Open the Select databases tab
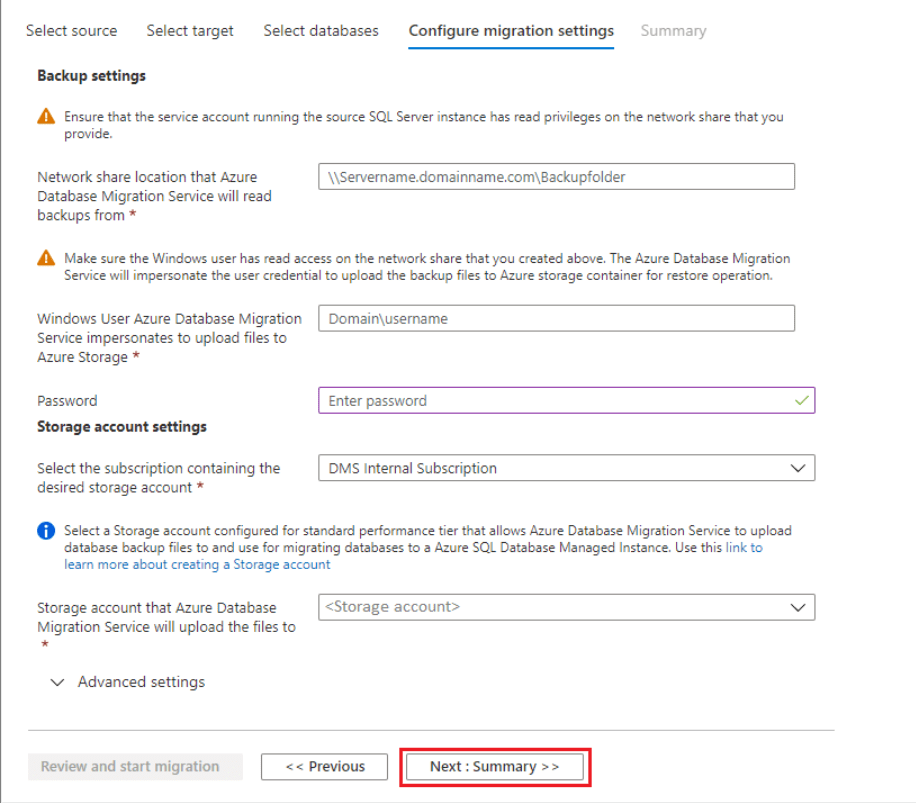 (x=321, y=31)
